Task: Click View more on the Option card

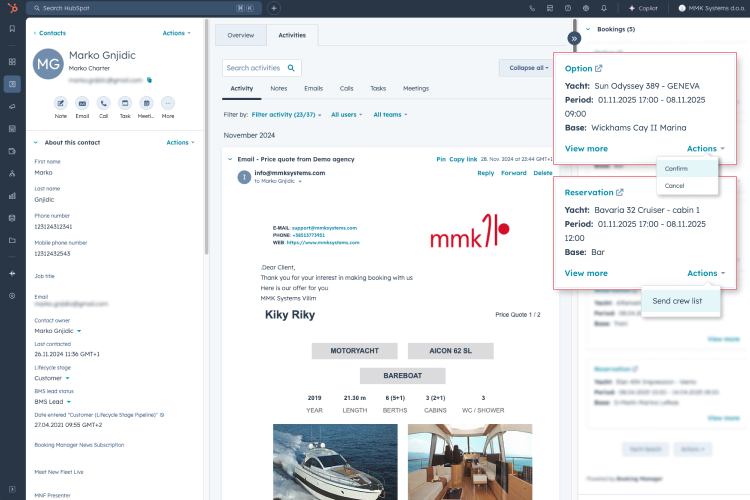Action: 586,148
